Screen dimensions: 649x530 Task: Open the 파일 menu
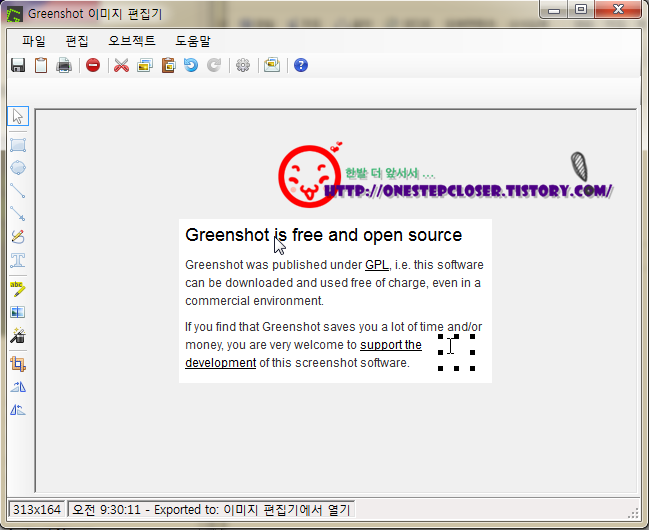pos(34,41)
